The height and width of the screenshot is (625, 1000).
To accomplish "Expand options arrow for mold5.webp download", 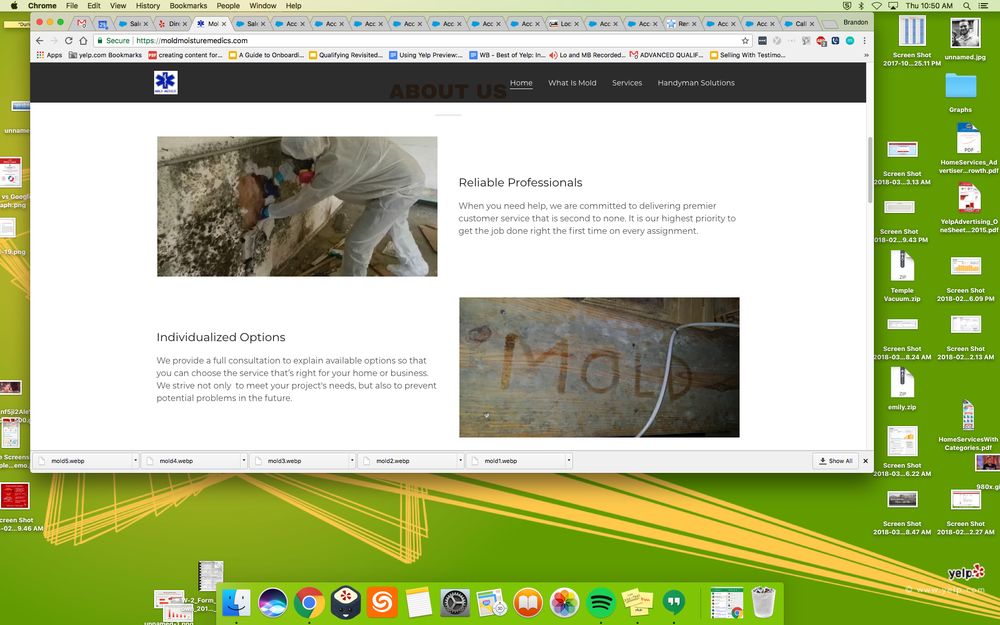I will pos(135,461).
